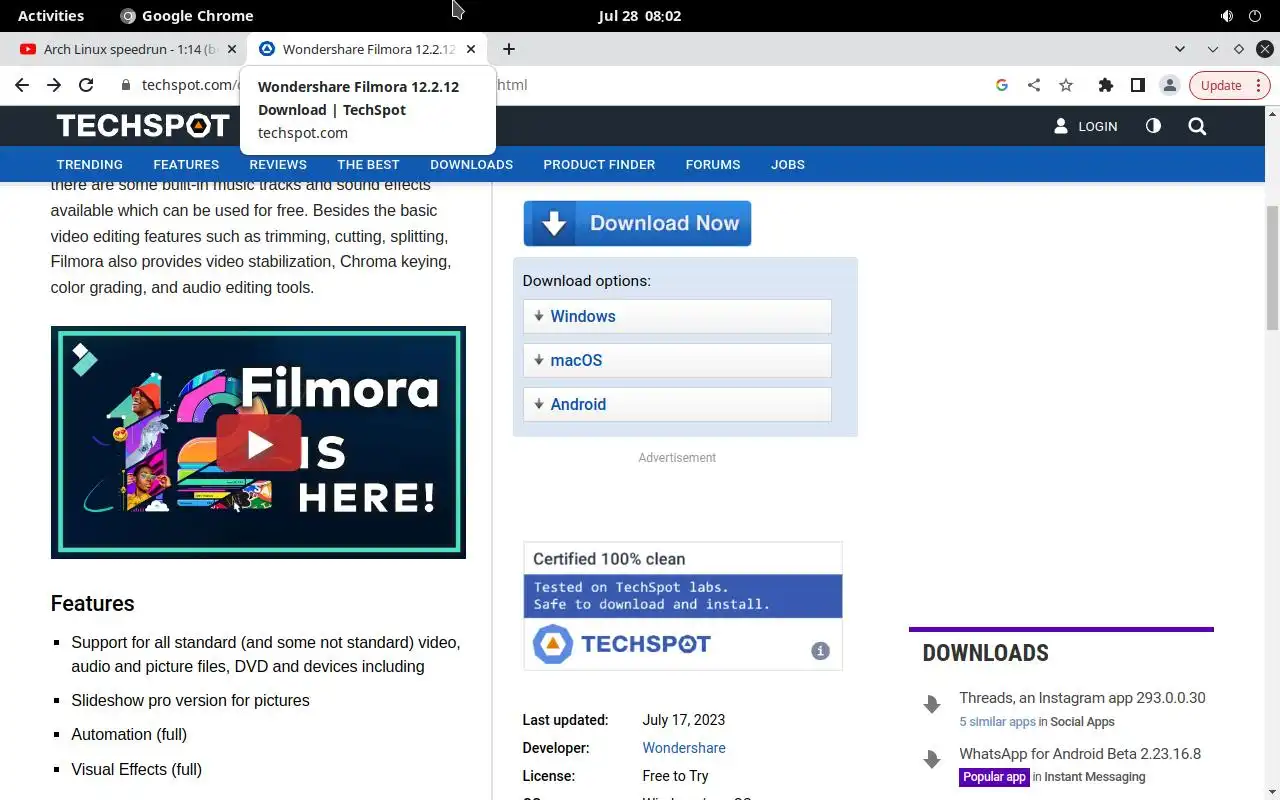Open the Google Chrome app menu
The height and width of the screenshot is (800, 1280).
coord(186,16)
